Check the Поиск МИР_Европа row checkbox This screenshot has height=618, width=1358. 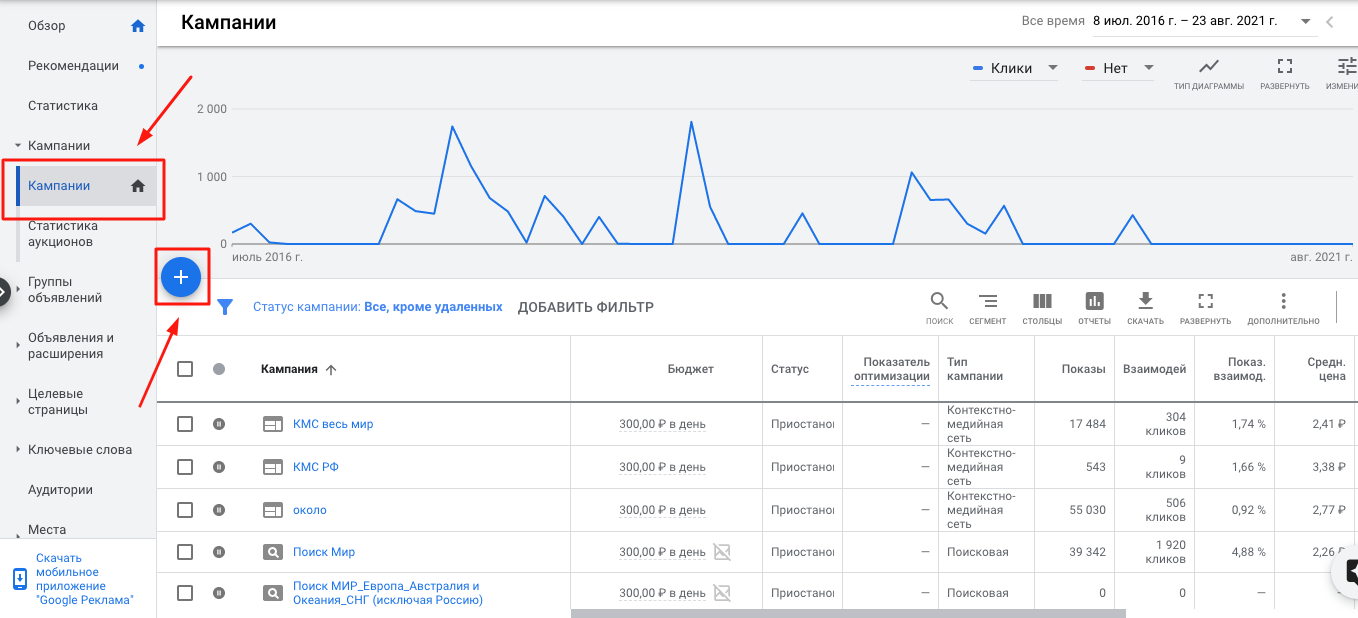185,593
